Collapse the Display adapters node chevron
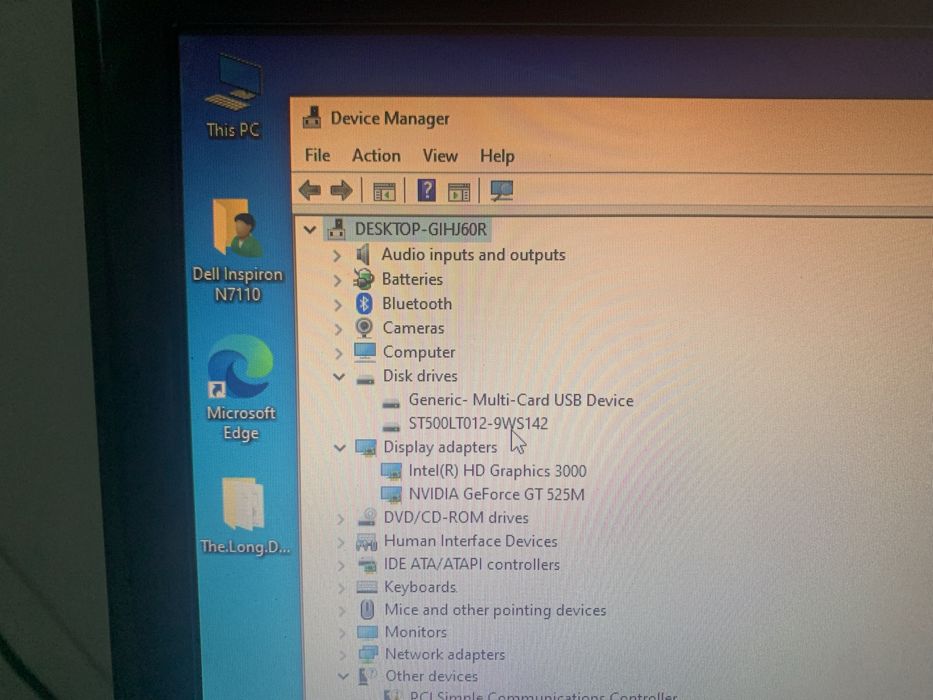 340,448
